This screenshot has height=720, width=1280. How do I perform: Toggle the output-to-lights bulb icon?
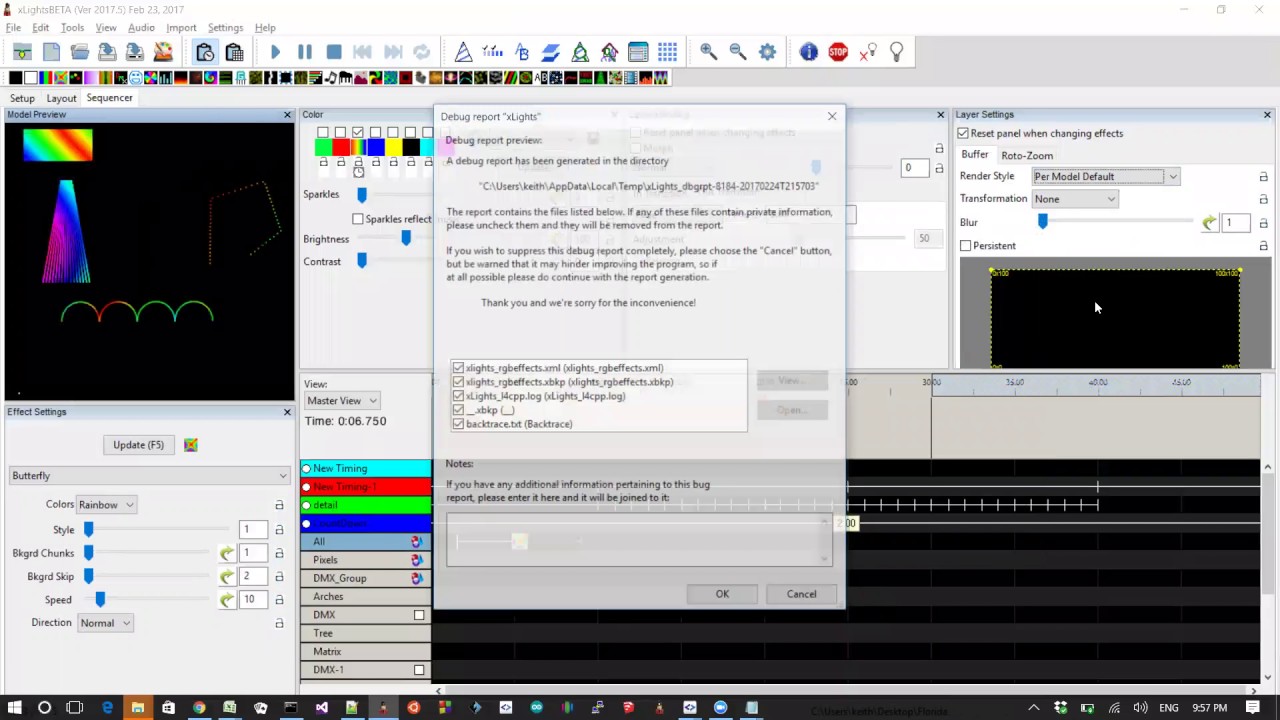click(896, 52)
